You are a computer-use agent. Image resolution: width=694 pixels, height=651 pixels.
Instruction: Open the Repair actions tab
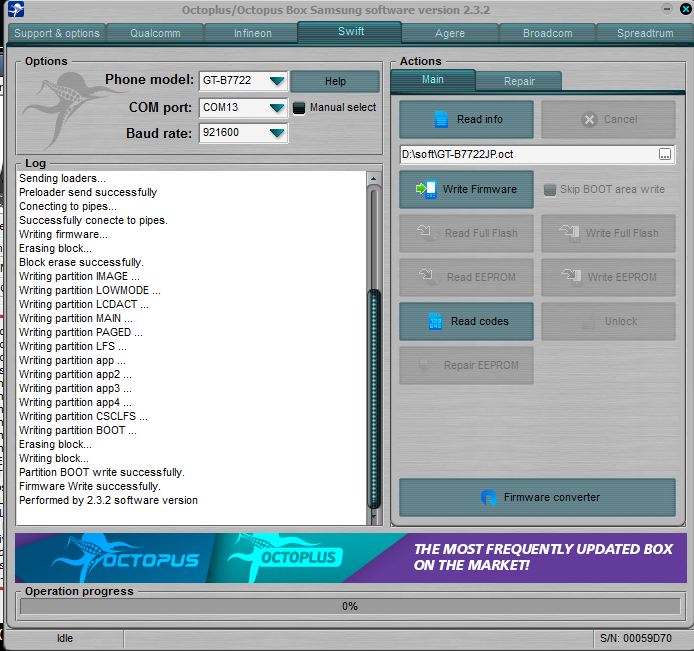pyautogui.click(x=519, y=81)
